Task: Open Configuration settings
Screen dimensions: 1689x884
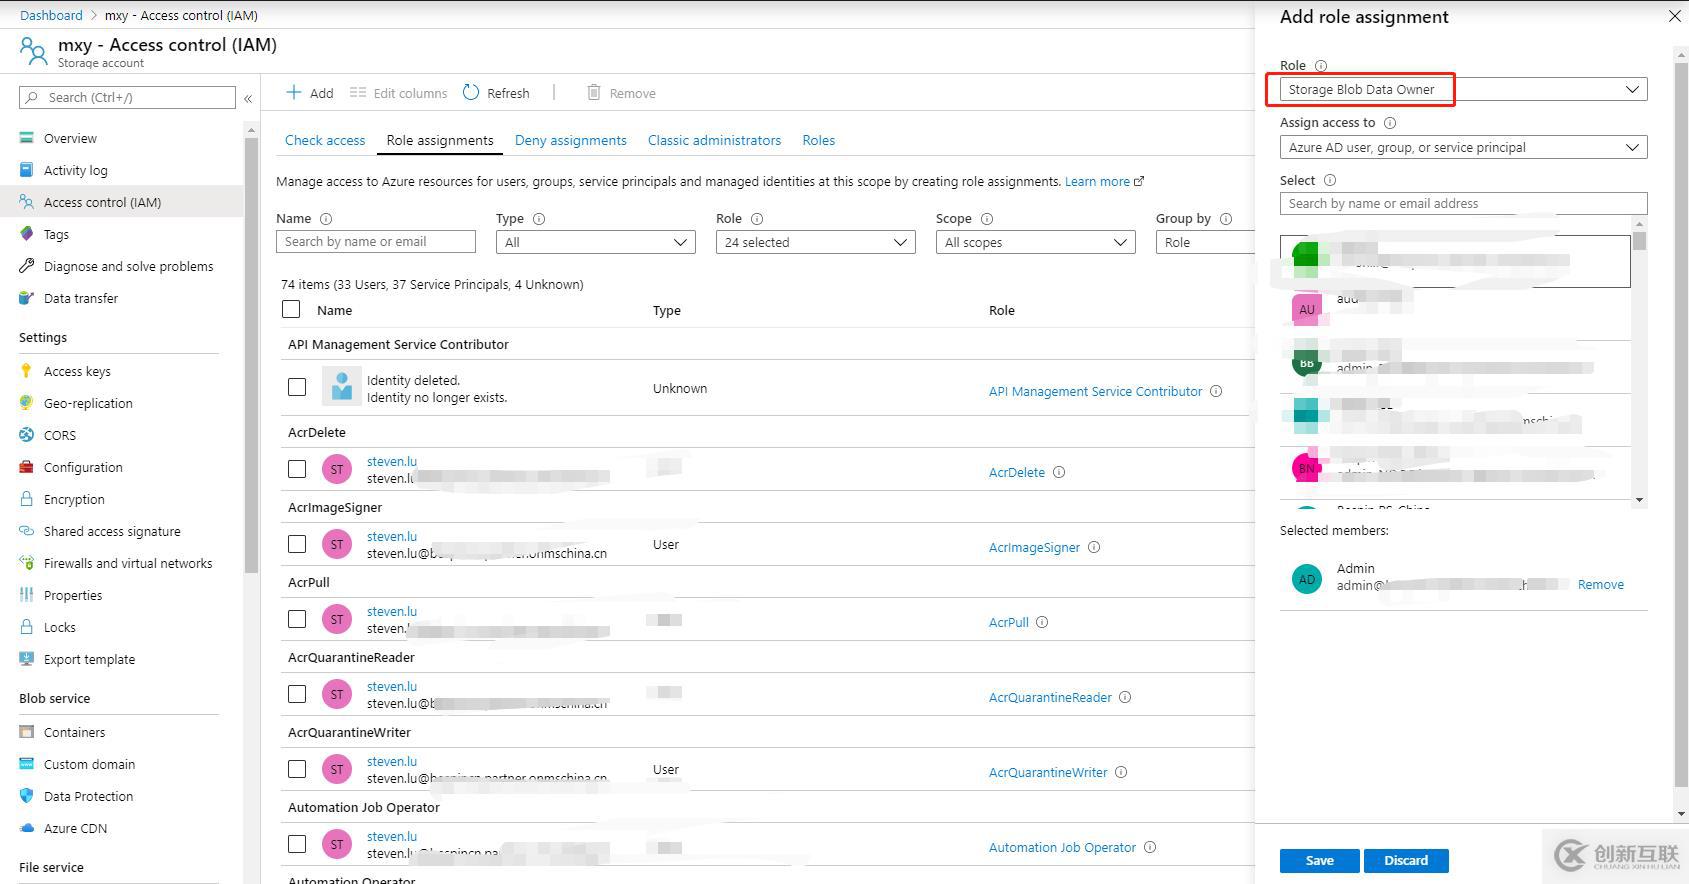Action: coord(83,467)
